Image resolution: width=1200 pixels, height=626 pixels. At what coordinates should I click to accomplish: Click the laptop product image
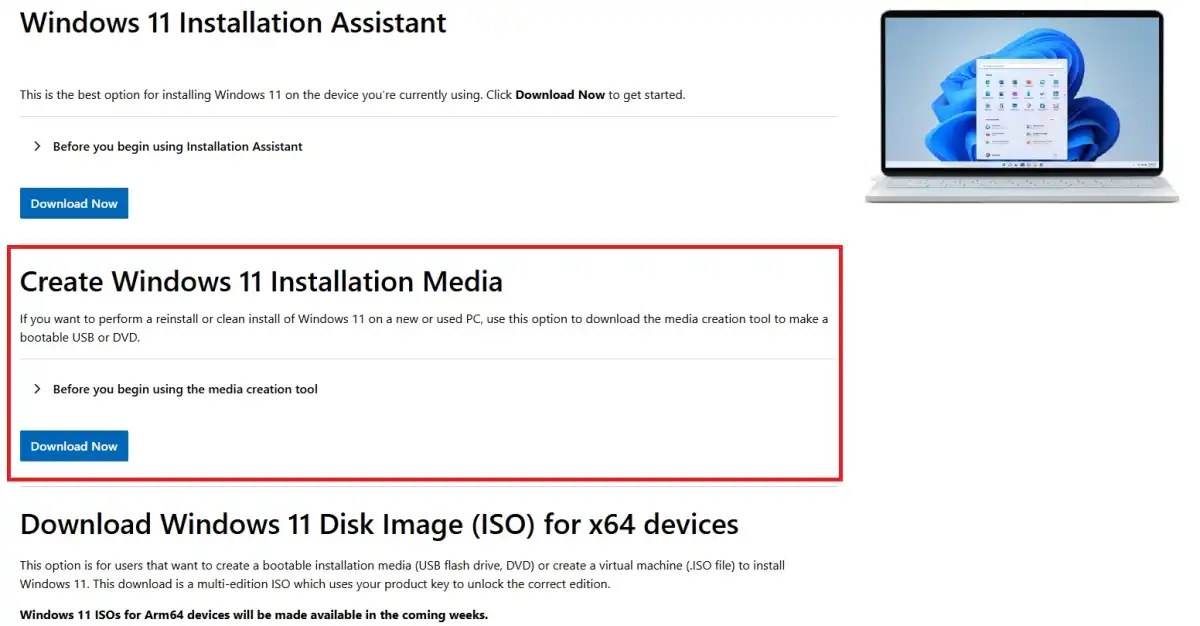click(x=1023, y=105)
